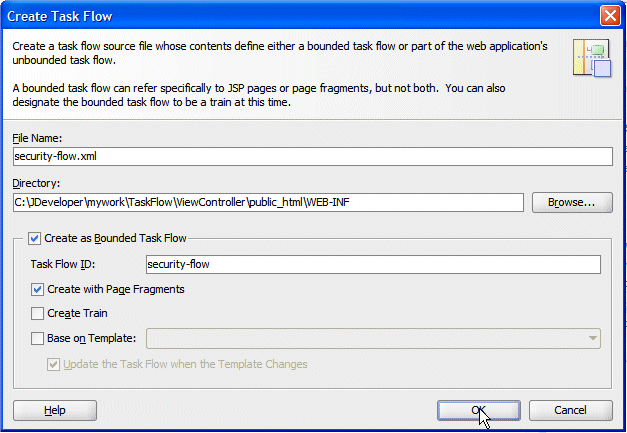
Task: Click the File Name label
Action: tap(37, 138)
